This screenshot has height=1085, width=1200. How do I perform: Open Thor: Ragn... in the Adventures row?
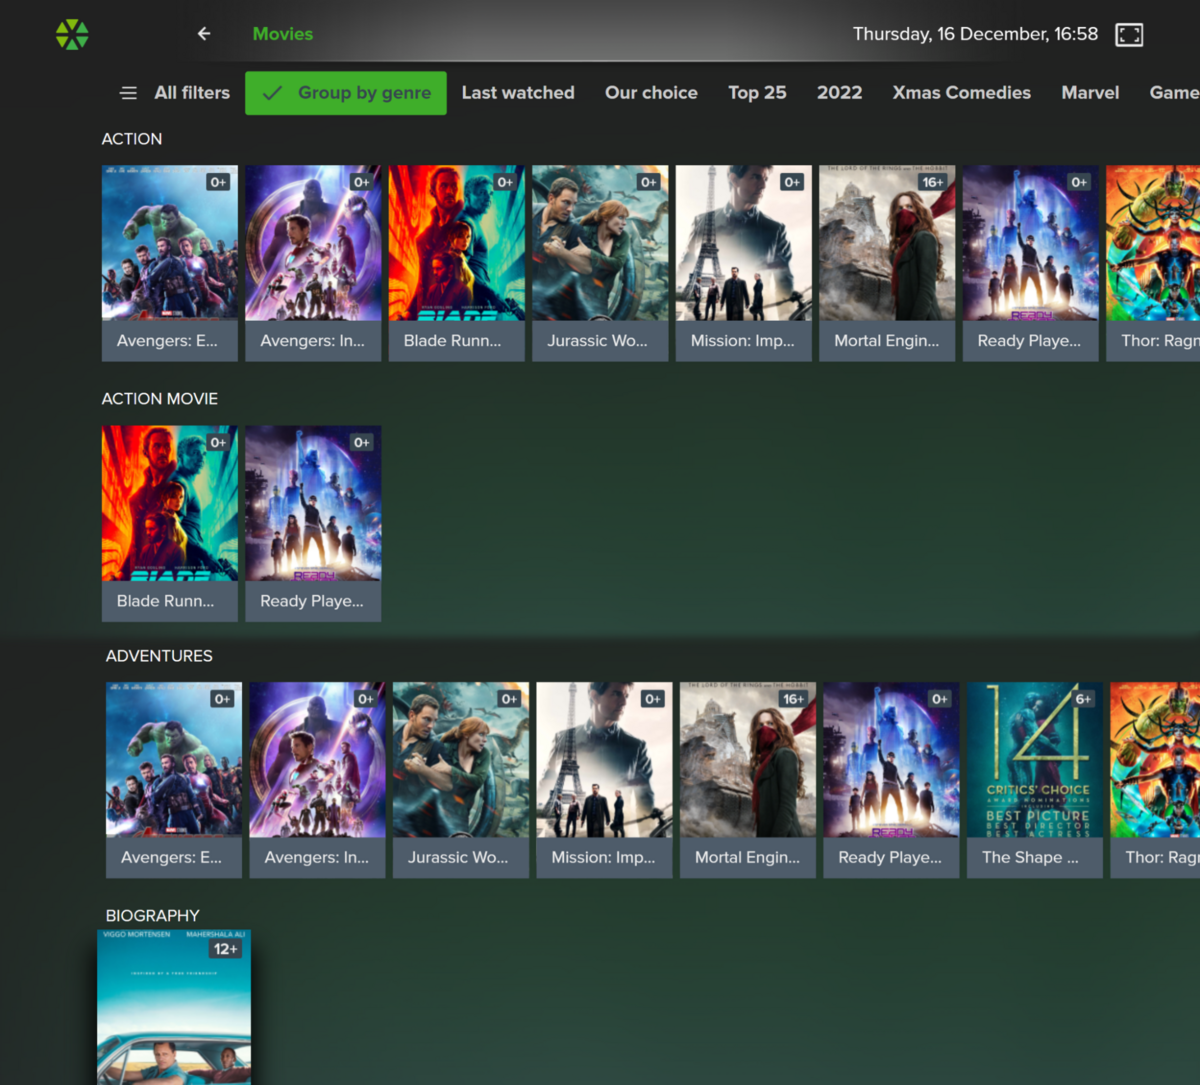click(1155, 780)
